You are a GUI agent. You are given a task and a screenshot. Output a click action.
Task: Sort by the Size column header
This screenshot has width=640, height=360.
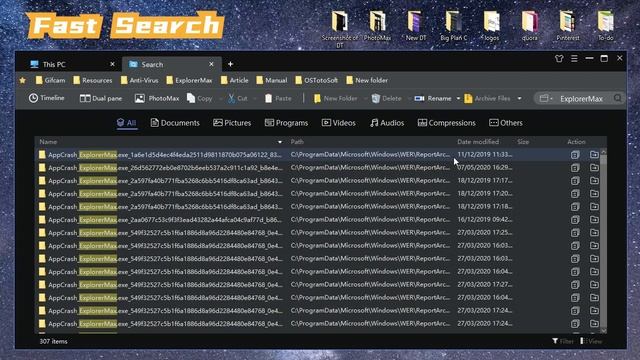pyautogui.click(x=523, y=142)
